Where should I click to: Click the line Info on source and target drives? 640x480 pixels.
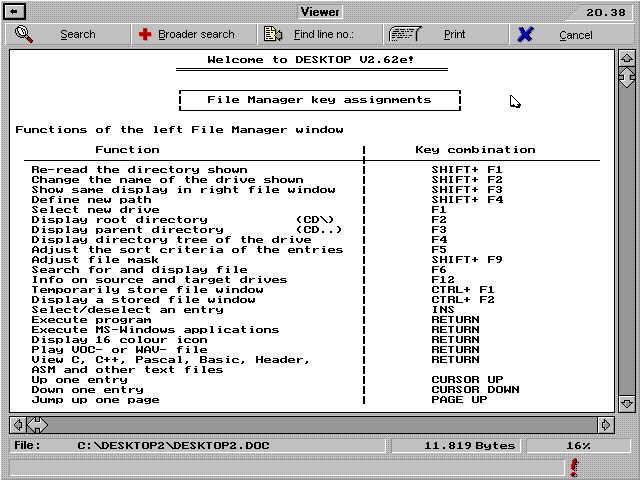tap(159, 280)
